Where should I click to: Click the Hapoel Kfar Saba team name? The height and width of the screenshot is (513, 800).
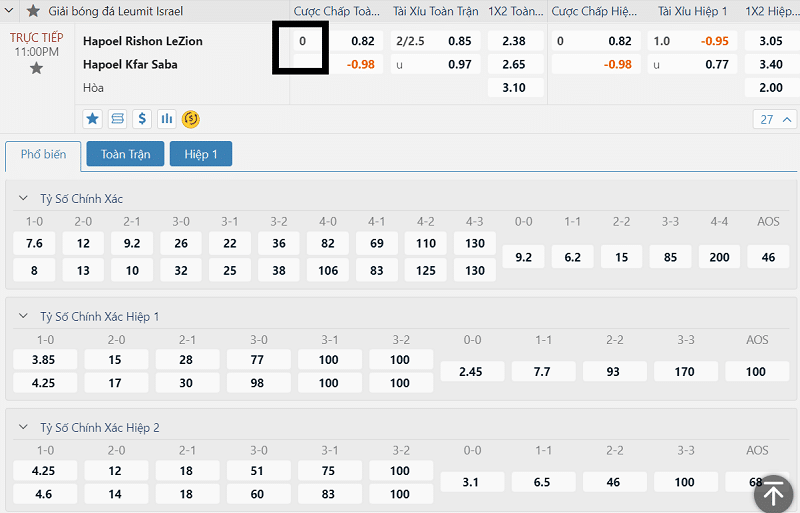tap(130, 64)
